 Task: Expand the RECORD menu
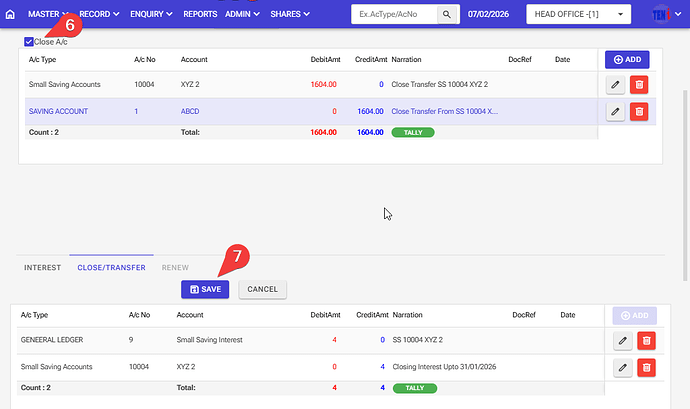pyautogui.click(x=99, y=15)
